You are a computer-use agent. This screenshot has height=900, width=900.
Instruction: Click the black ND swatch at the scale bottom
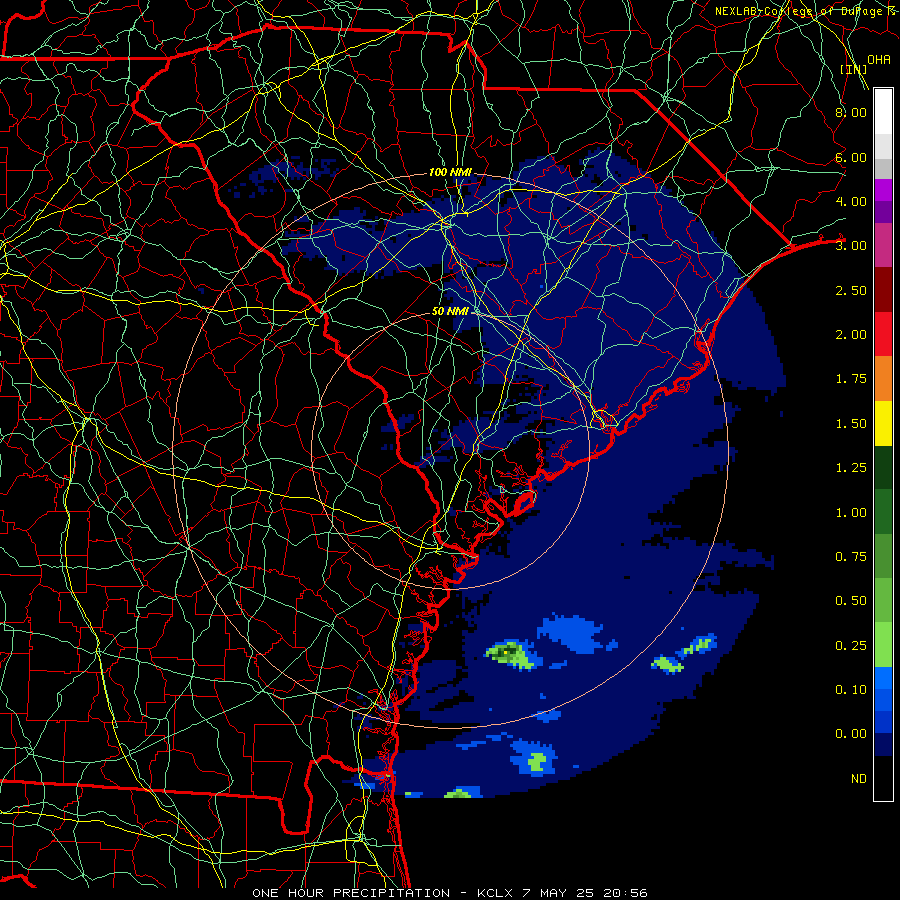click(x=883, y=778)
